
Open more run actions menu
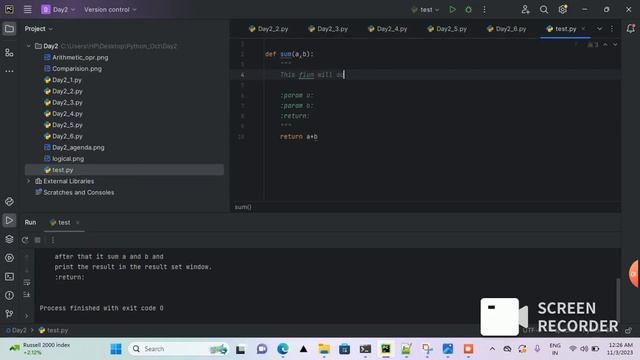pos(484,9)
